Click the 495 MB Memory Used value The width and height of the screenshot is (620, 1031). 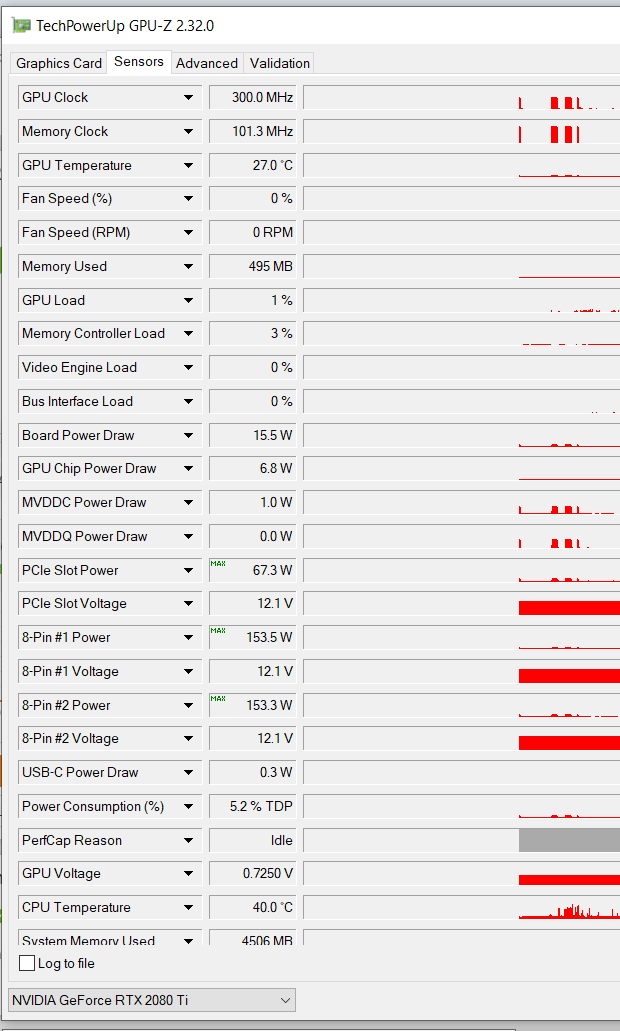pyautogui.click(x=252, y=266)
